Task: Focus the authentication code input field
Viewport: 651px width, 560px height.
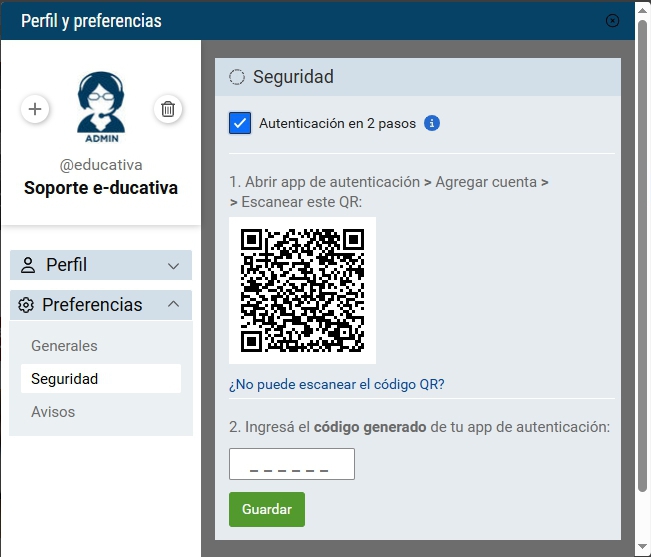Action: click(291, 464)
